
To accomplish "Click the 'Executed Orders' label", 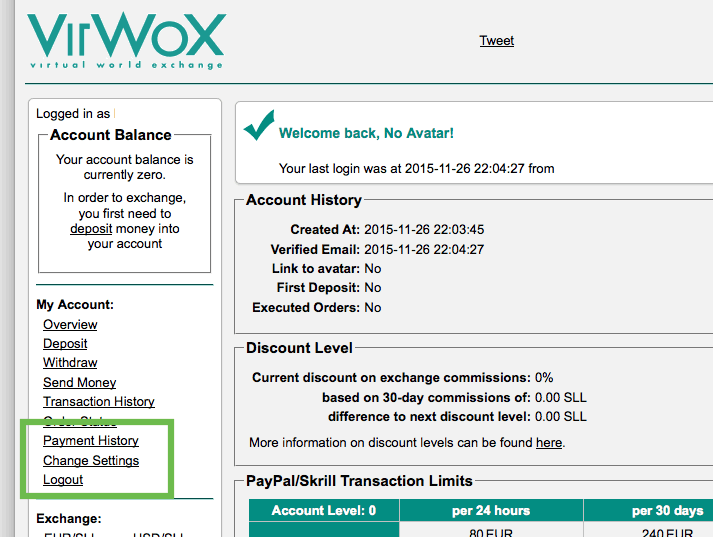I will [306, 307].
